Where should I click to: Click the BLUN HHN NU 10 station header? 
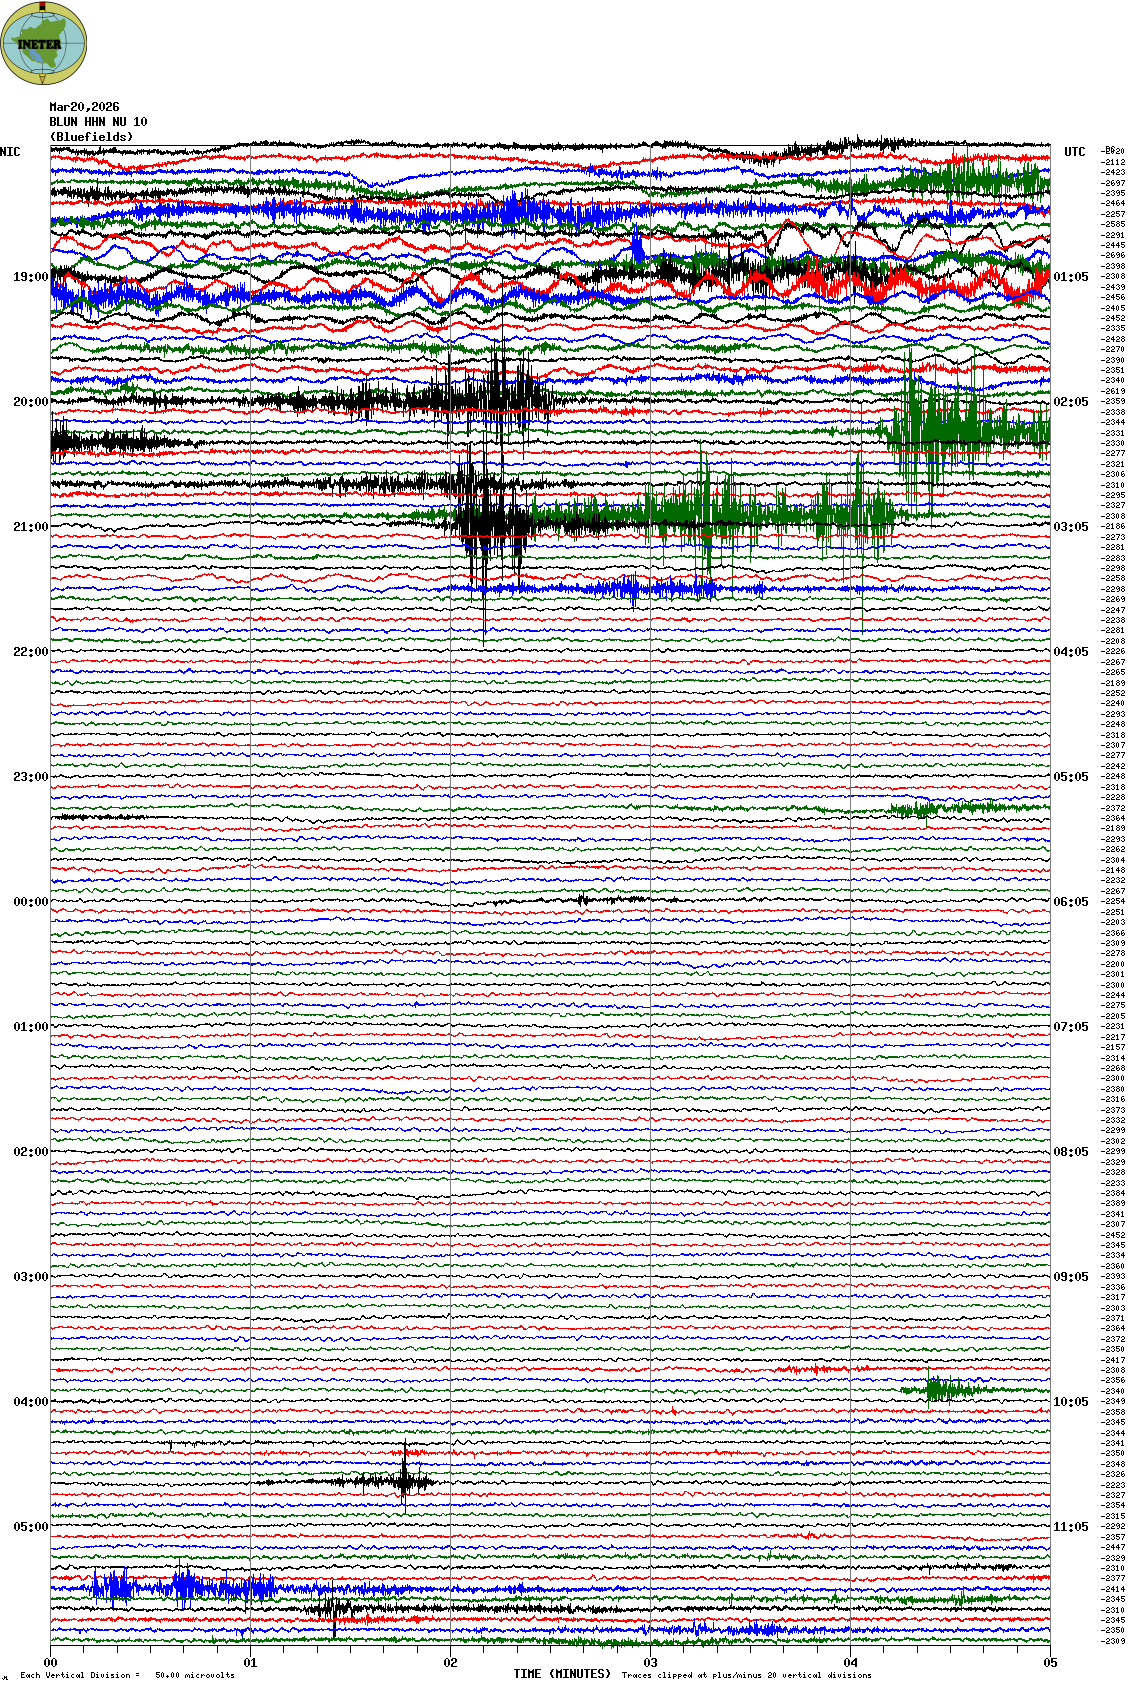pyautogui.click(x=98, y=122)
